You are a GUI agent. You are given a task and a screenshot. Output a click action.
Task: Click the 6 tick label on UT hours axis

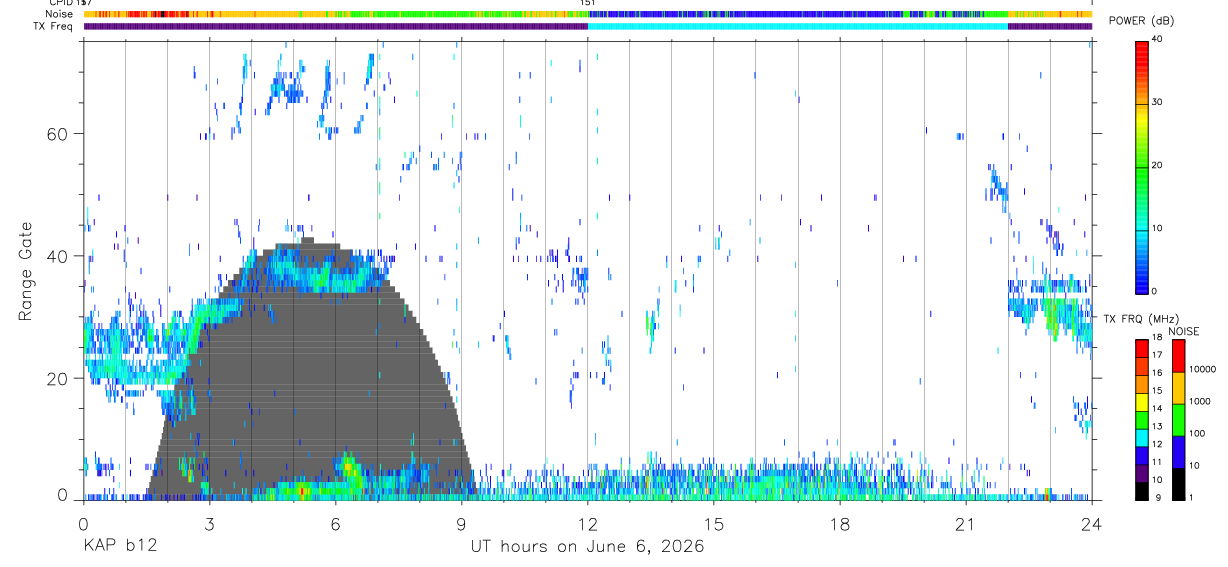(335, 523)
